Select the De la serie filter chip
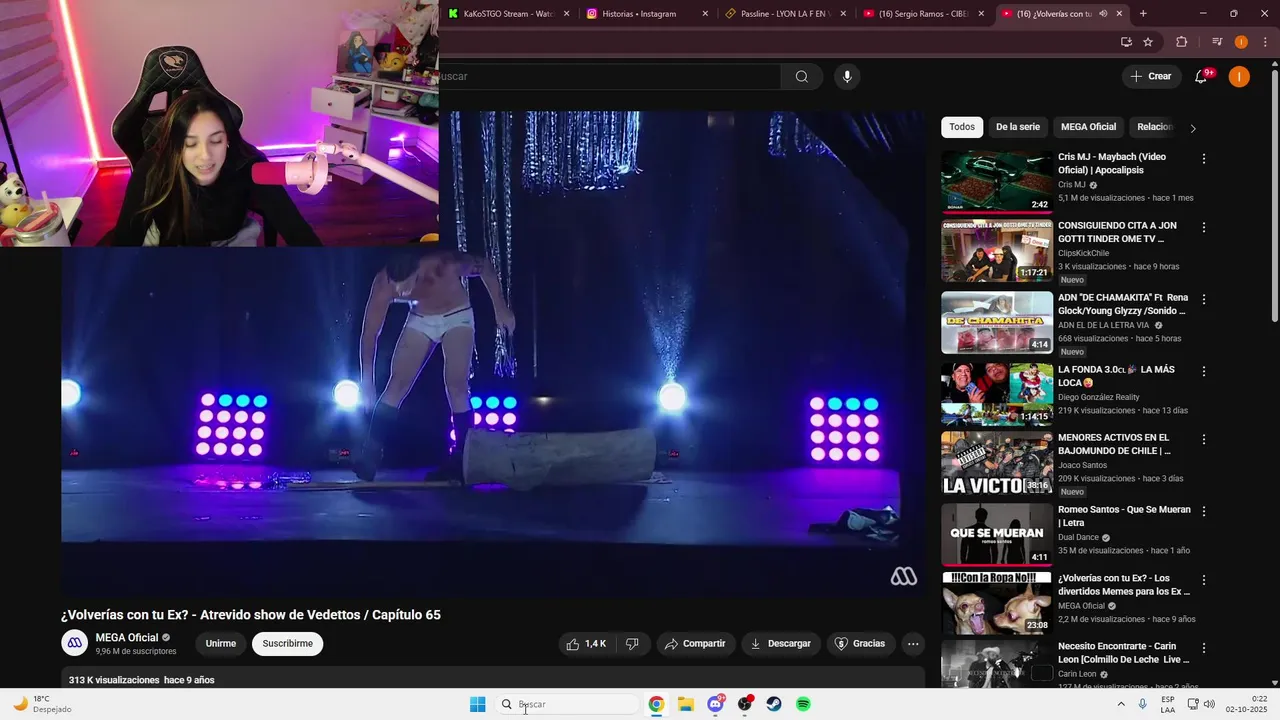 coord(1018,127)
